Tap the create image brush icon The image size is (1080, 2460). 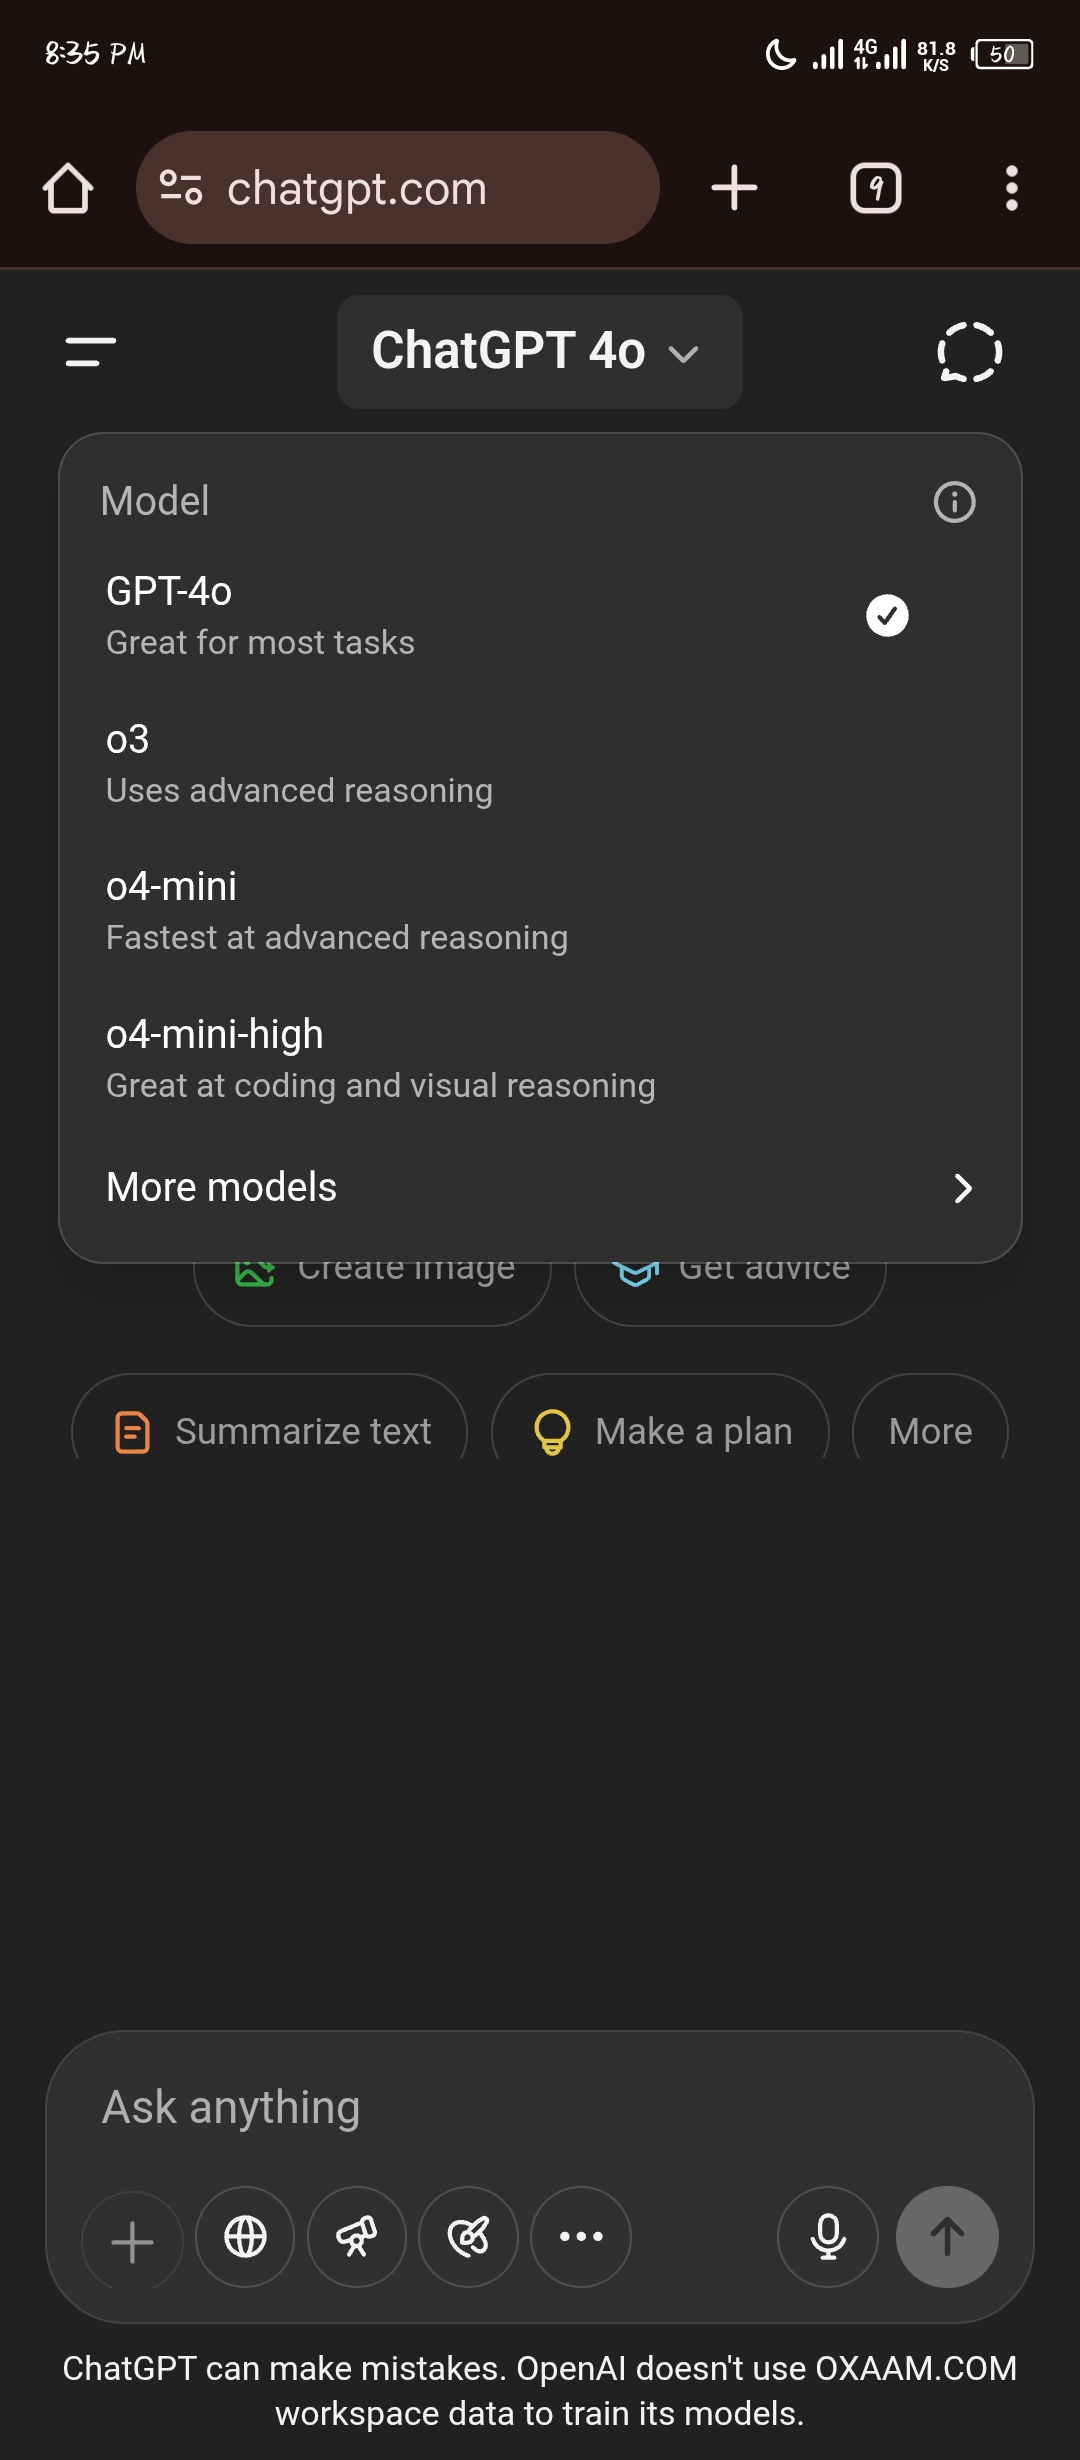pyautogui.click(x=468, y=2237)
